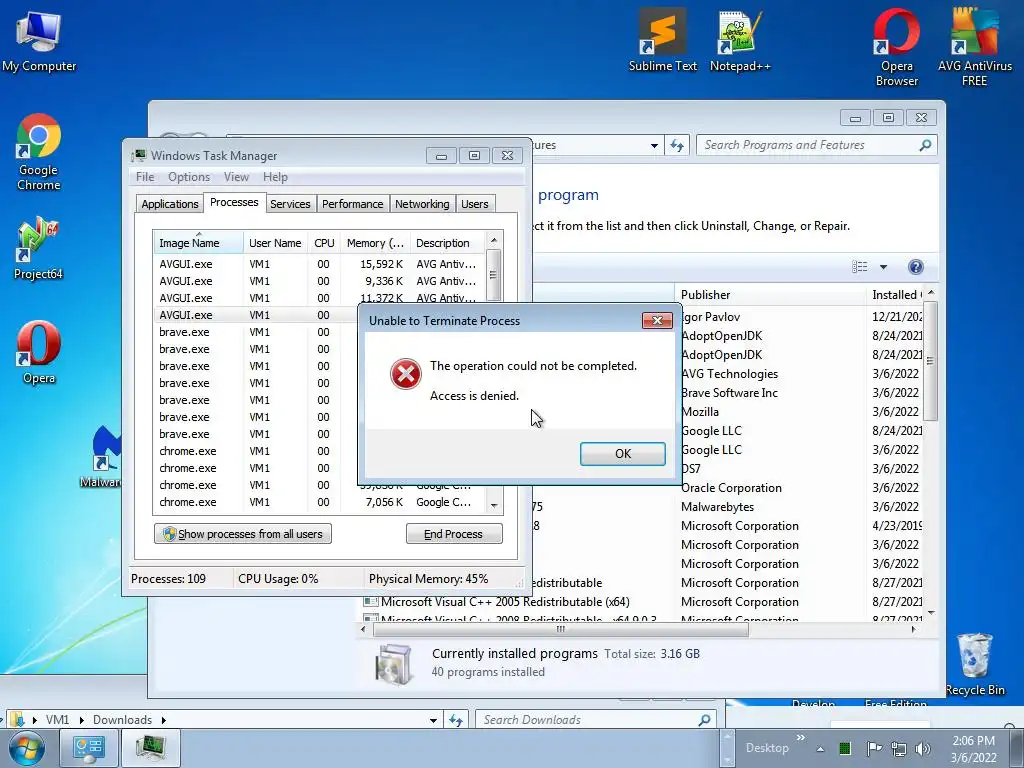The height and width of the screenshot is (768, 1024).
Task: Expand the view options dropdown arrow
Action: click(884, 266)
